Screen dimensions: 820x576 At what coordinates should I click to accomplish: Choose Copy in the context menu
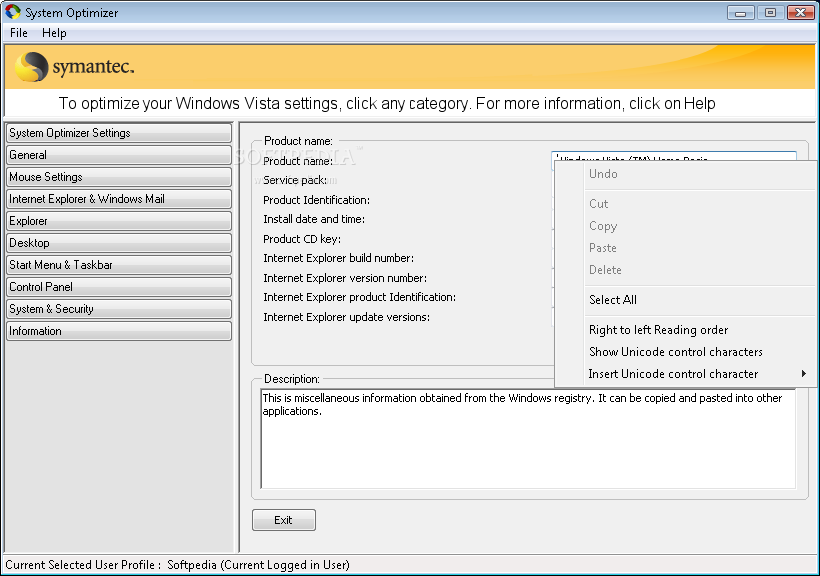point(685,225)
